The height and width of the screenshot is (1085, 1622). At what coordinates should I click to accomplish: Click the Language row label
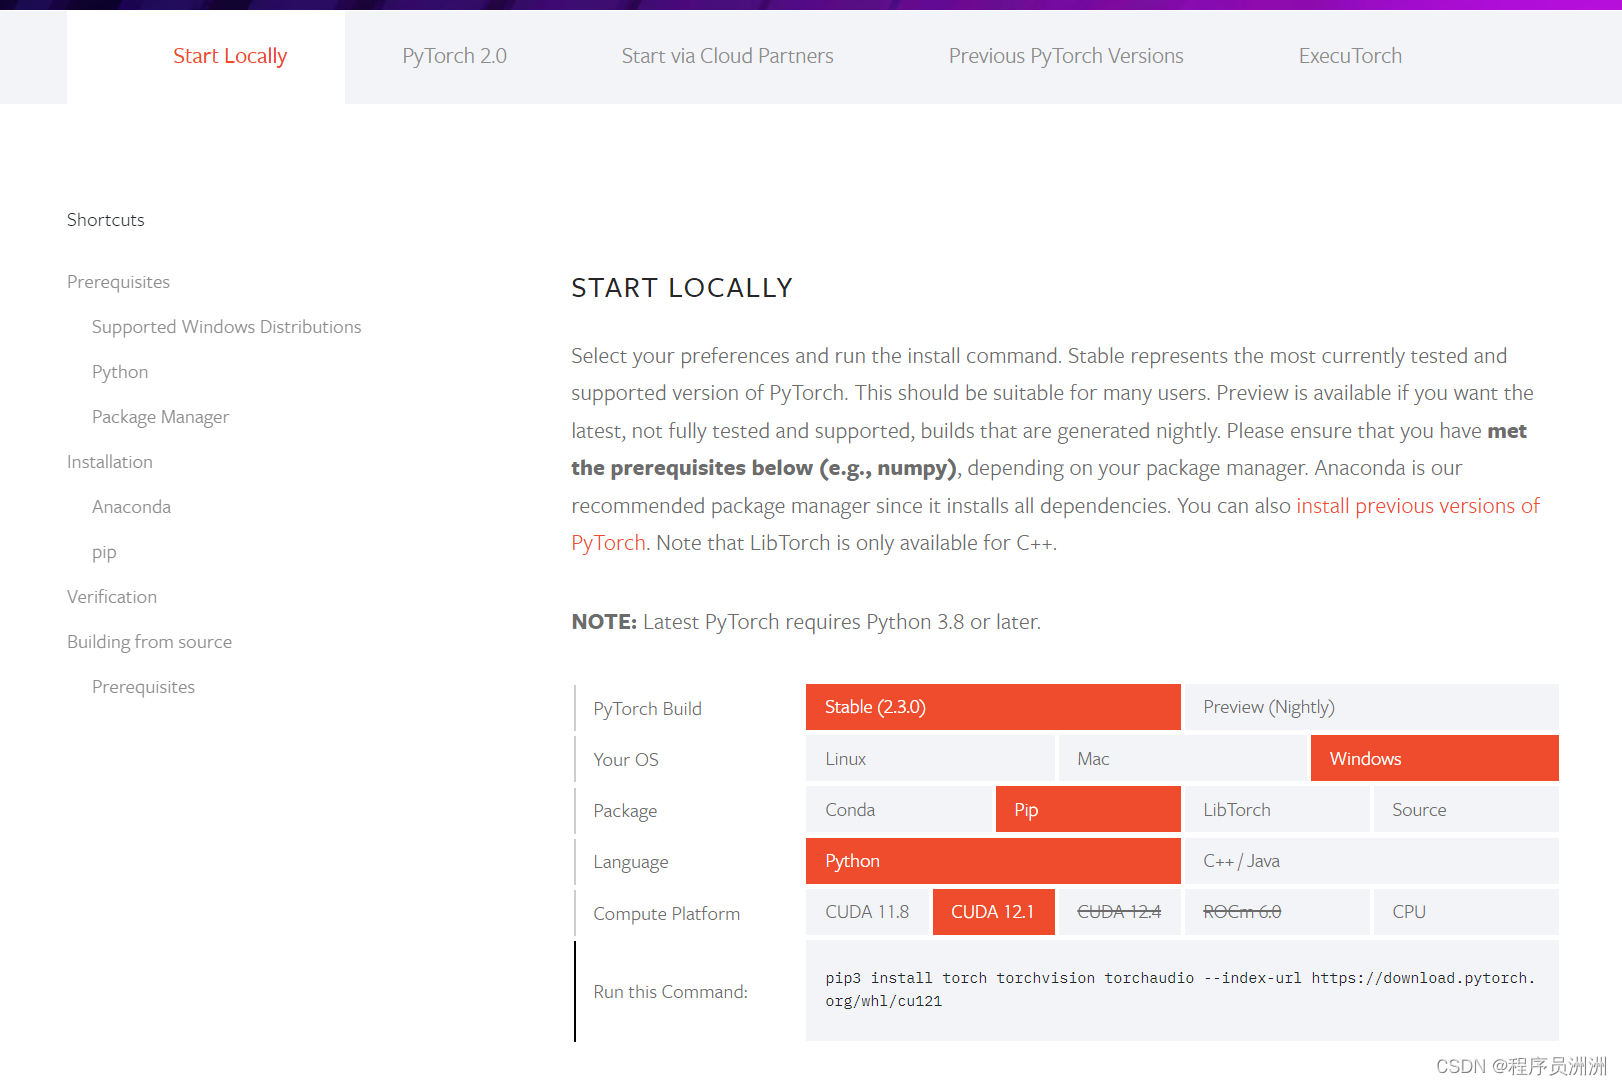click(x=630, y=862)
